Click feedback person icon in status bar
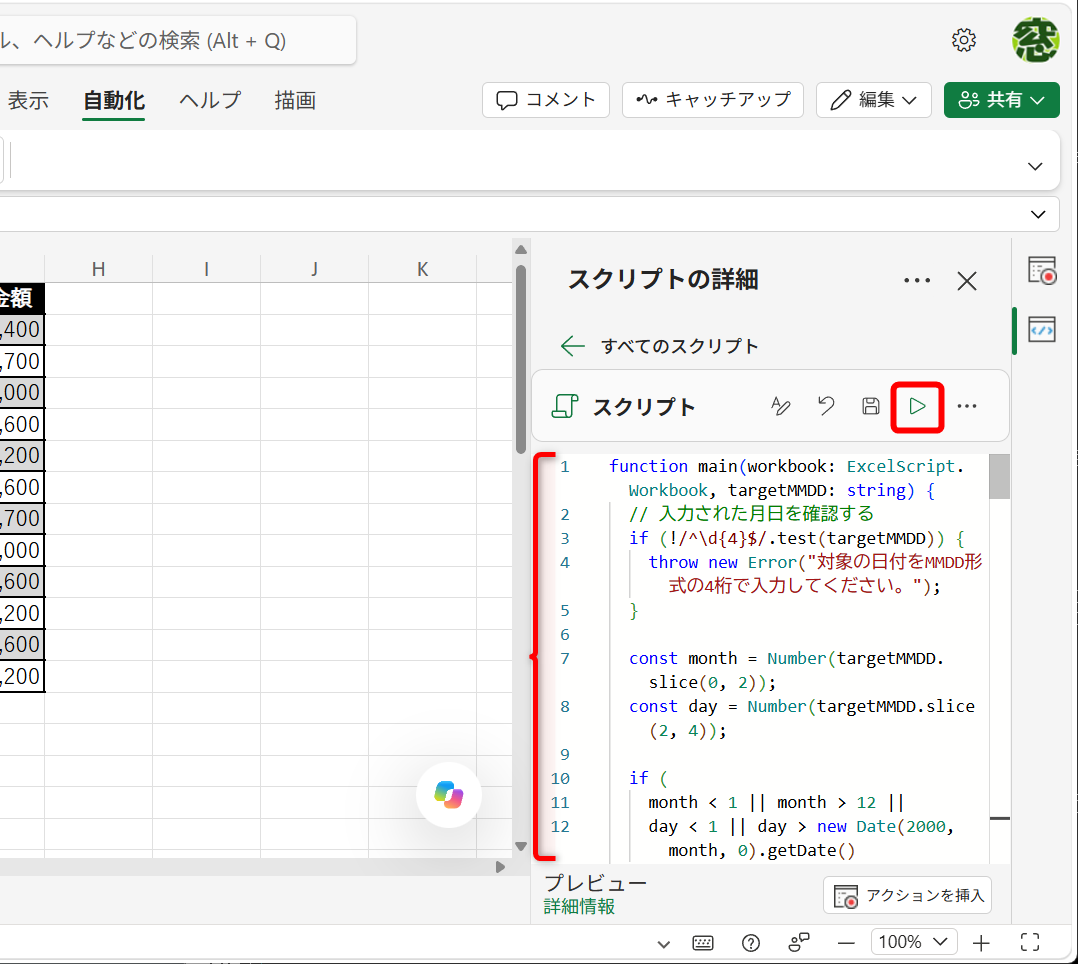This screenshot has height=964, width=1078. 798,943
